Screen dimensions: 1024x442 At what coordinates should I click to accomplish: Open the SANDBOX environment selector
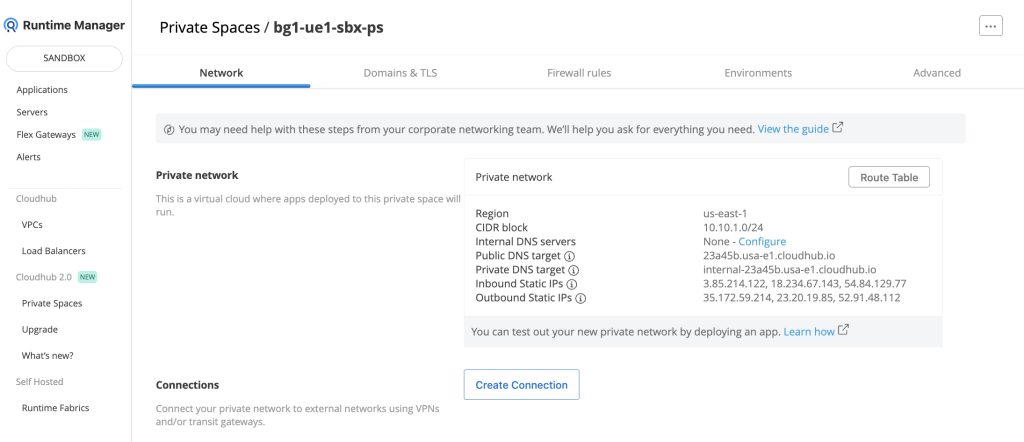(x=65, y=58)
